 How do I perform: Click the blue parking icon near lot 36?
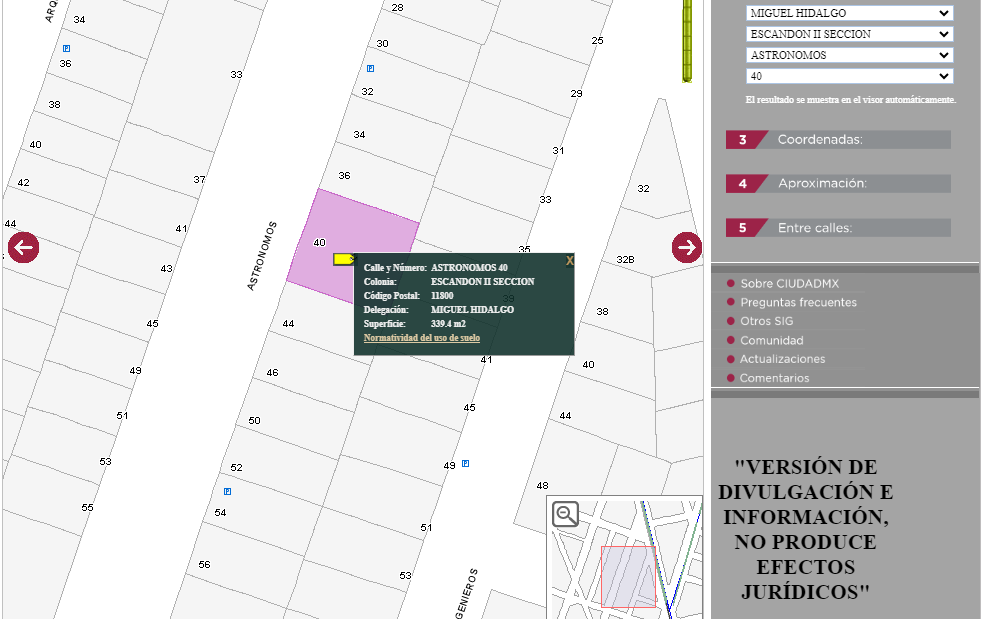click(x=66, y=48)
